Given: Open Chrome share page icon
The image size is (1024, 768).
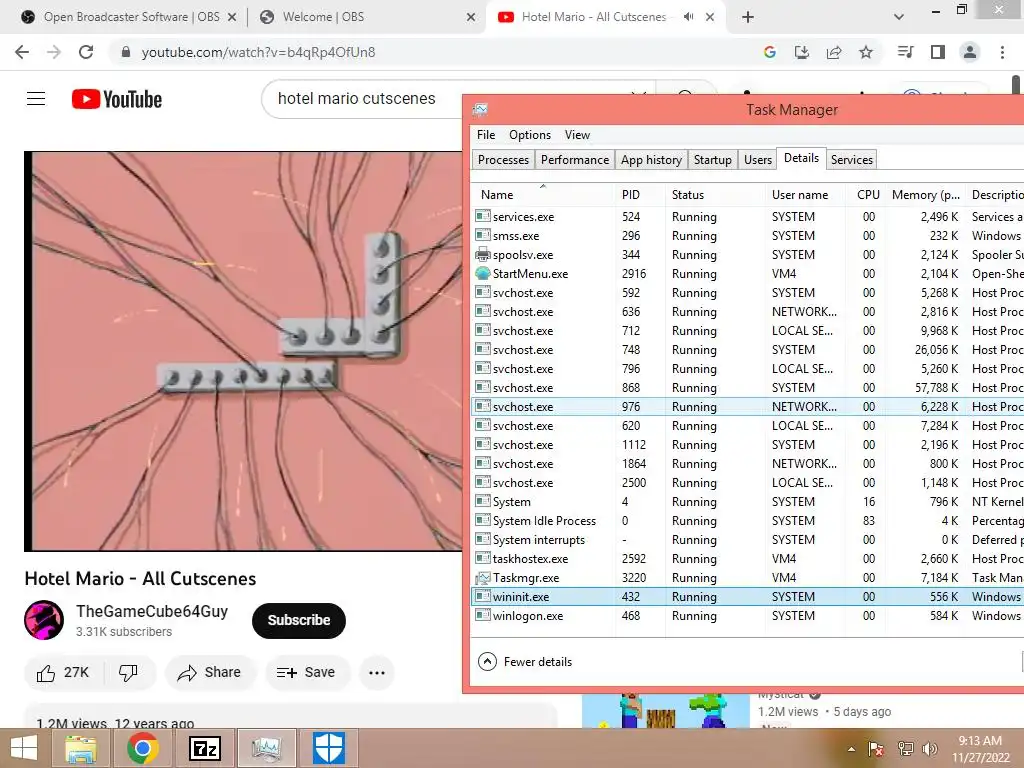Looking at the screenshot, I should pos(834,52).
